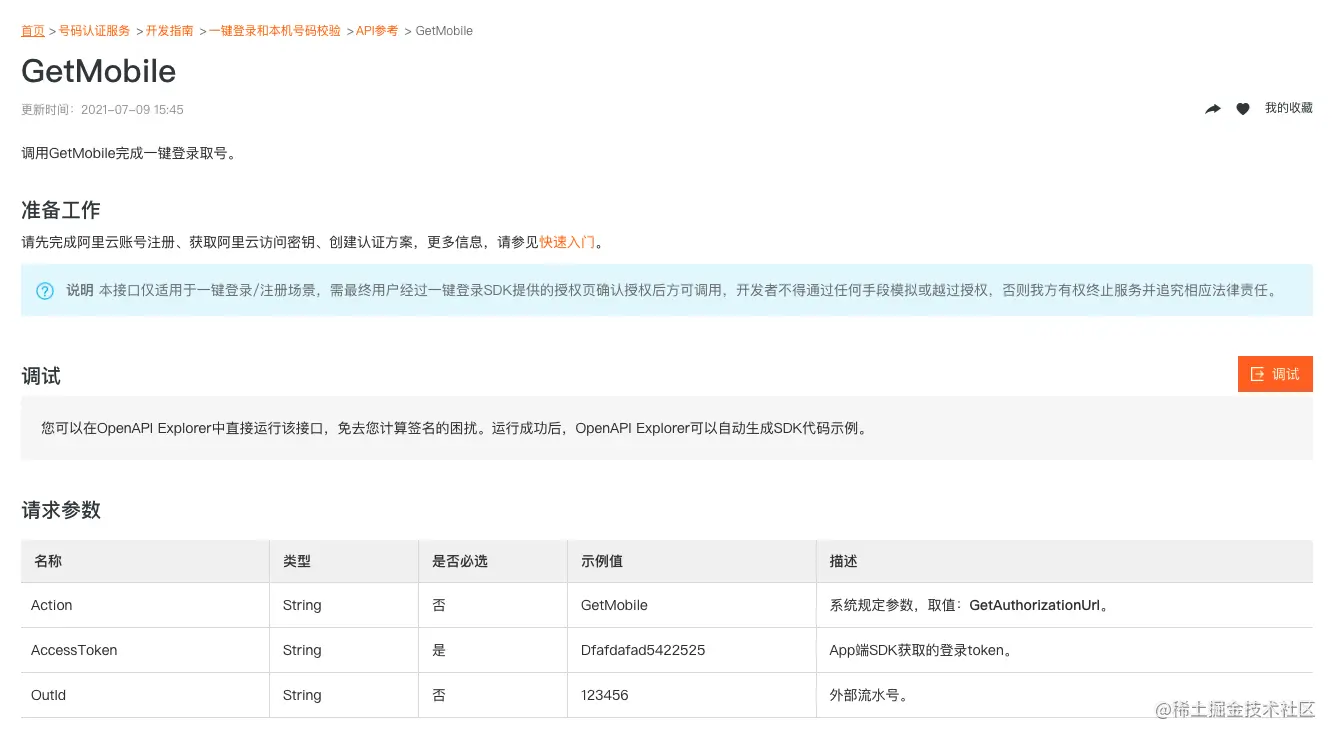Navigate to 一键登录和本机号码校验 breadcrumb

(x=275, y=31)
